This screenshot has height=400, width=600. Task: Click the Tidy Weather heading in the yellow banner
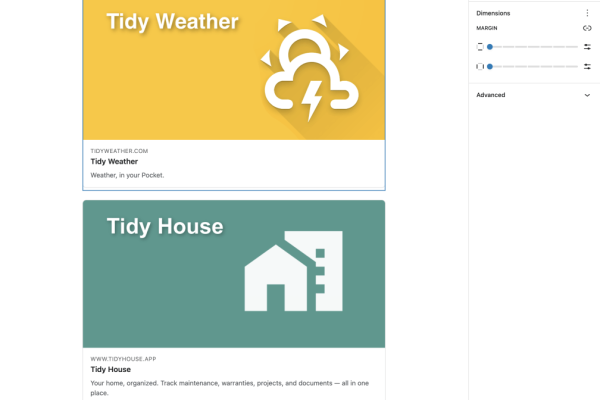click(x=172, y=22)
